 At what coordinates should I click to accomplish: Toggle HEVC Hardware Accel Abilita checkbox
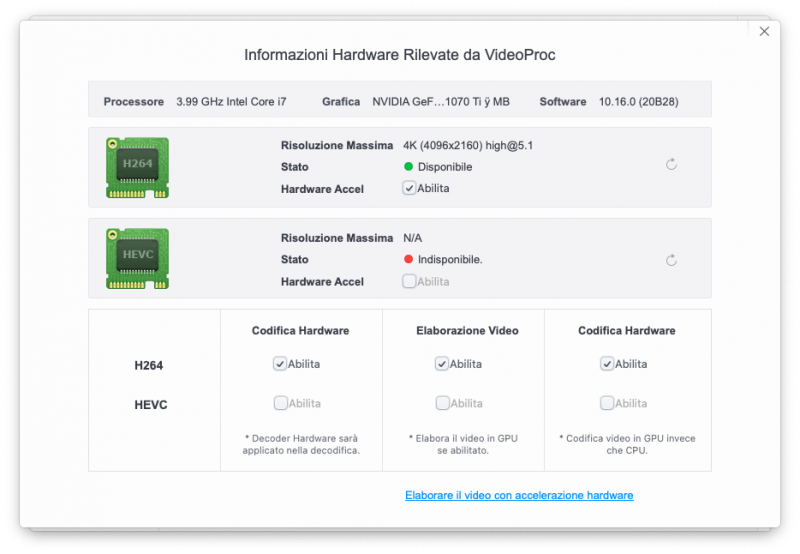[x=409, y=281]
